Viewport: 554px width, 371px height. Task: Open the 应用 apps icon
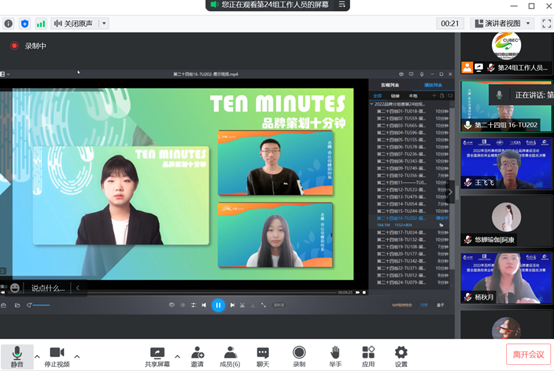pyautogui.click(x=368, y=356)
